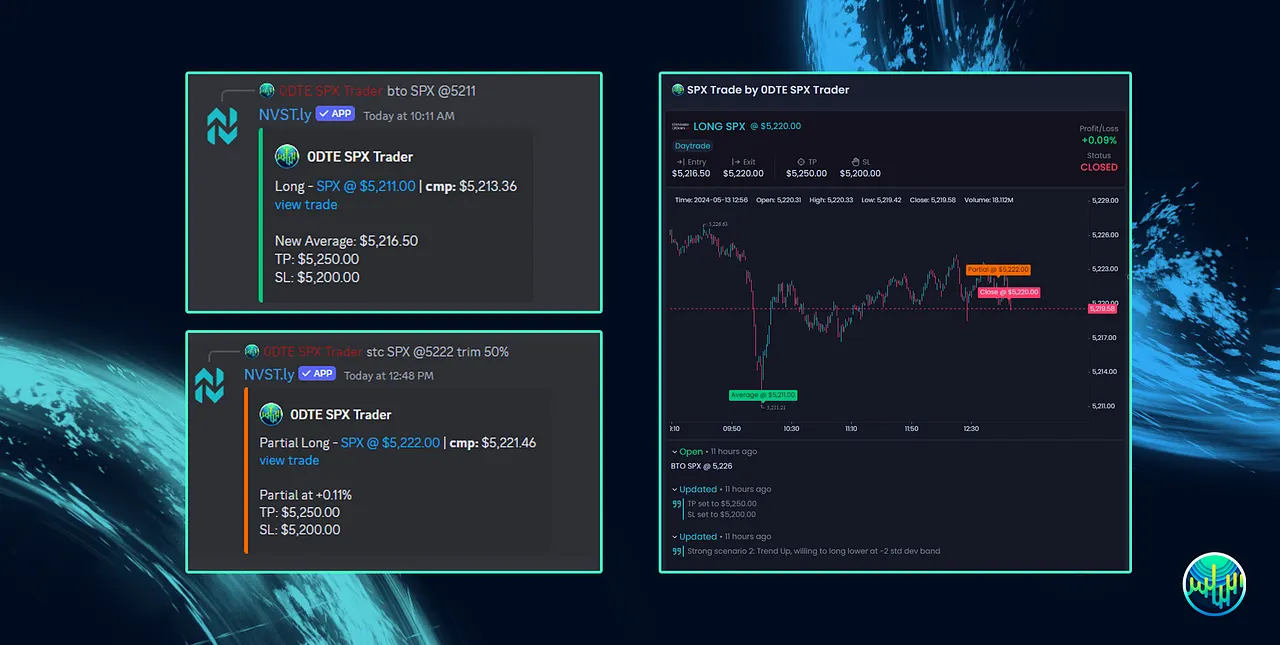This screenshot has width=1280, height=645.
Task: Click embed author icon in the Long SPX card
Action: pos(287,156)
